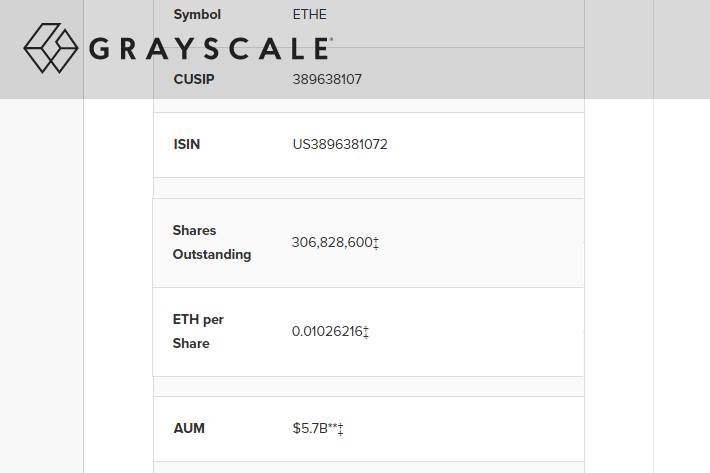This screenshot has width=710, height=473.
Task: Click the Grayscale cube logo icon
Action: tap(51, 48)
